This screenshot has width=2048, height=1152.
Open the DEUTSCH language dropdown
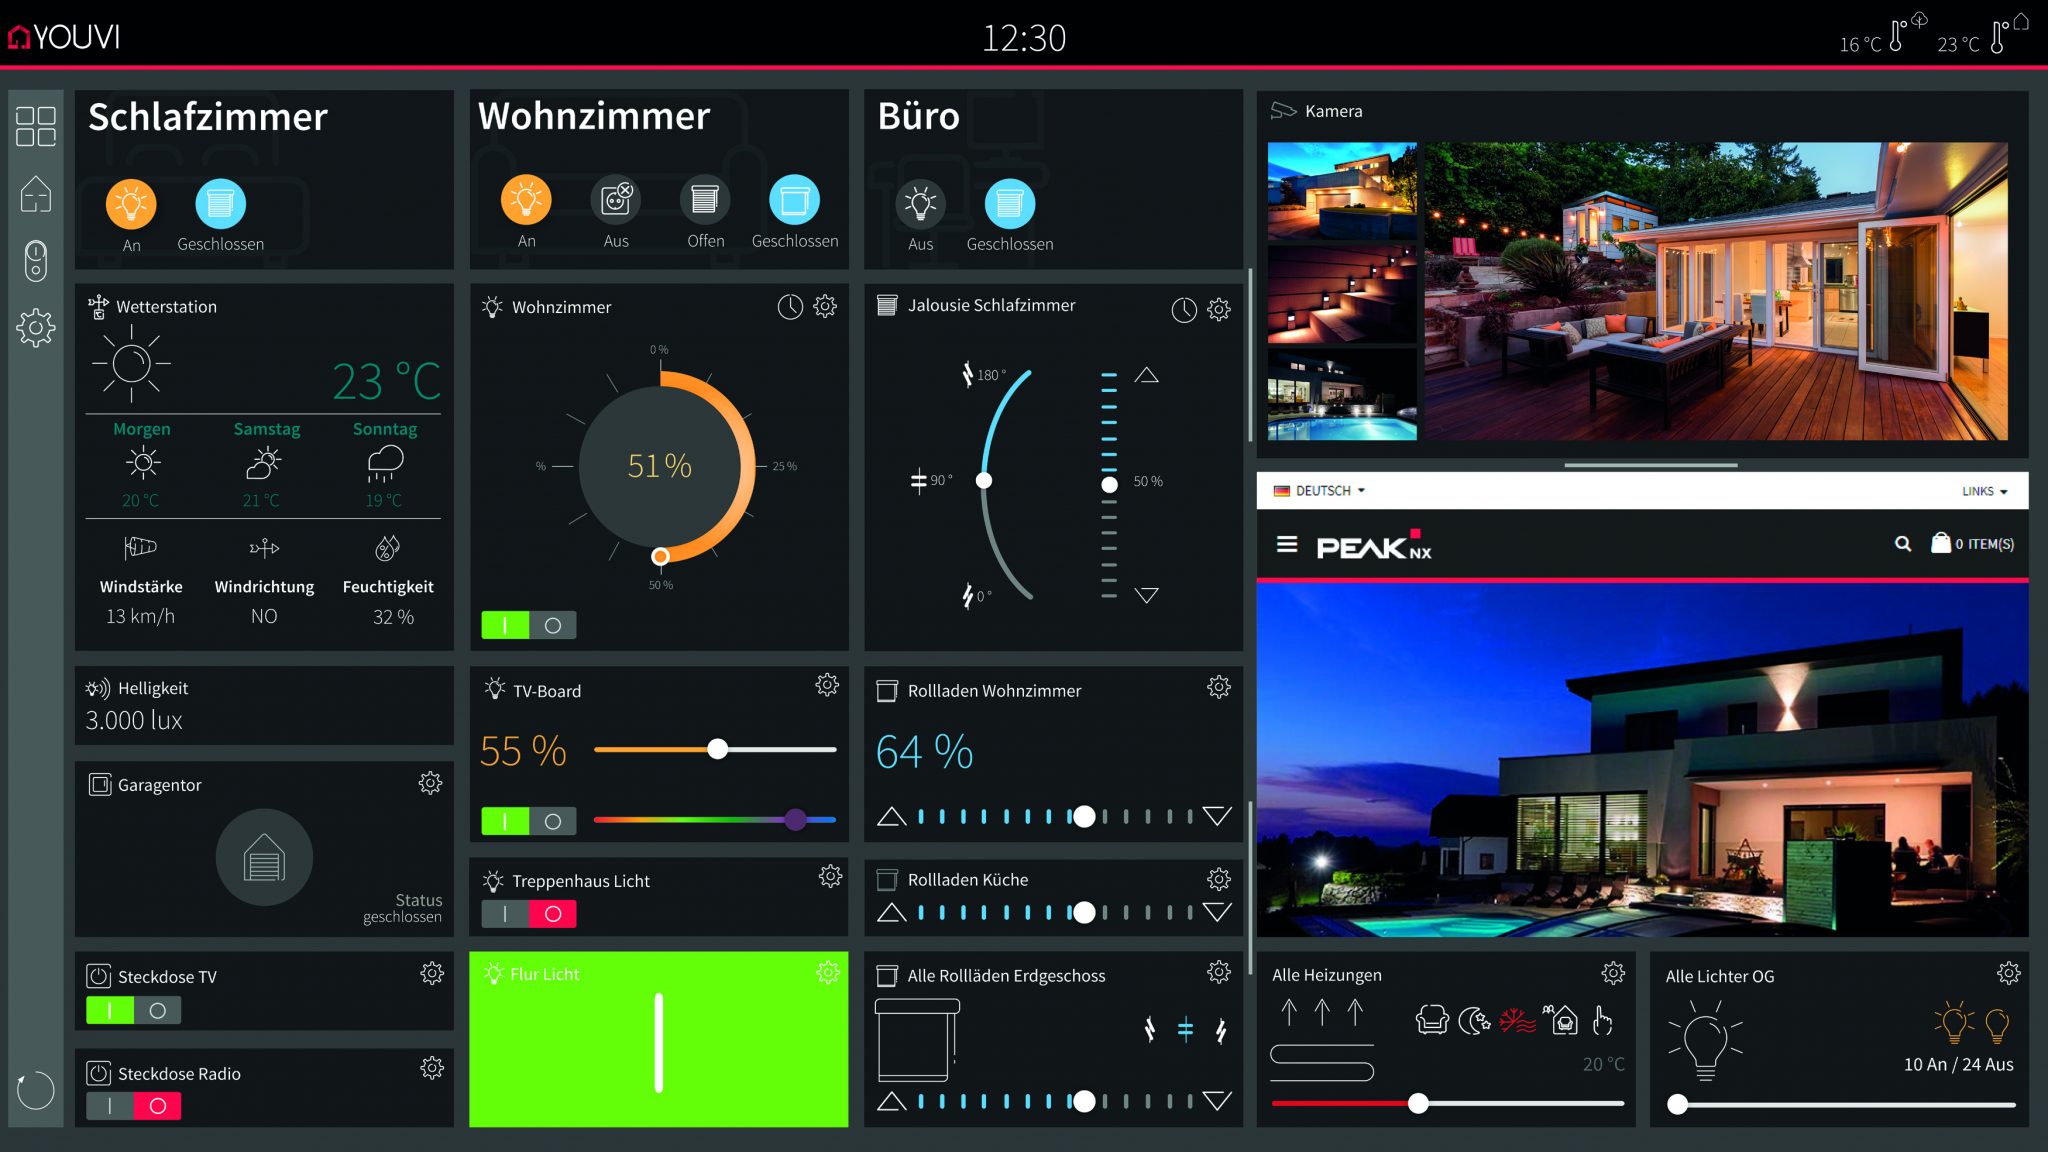tap(1321, 491)
